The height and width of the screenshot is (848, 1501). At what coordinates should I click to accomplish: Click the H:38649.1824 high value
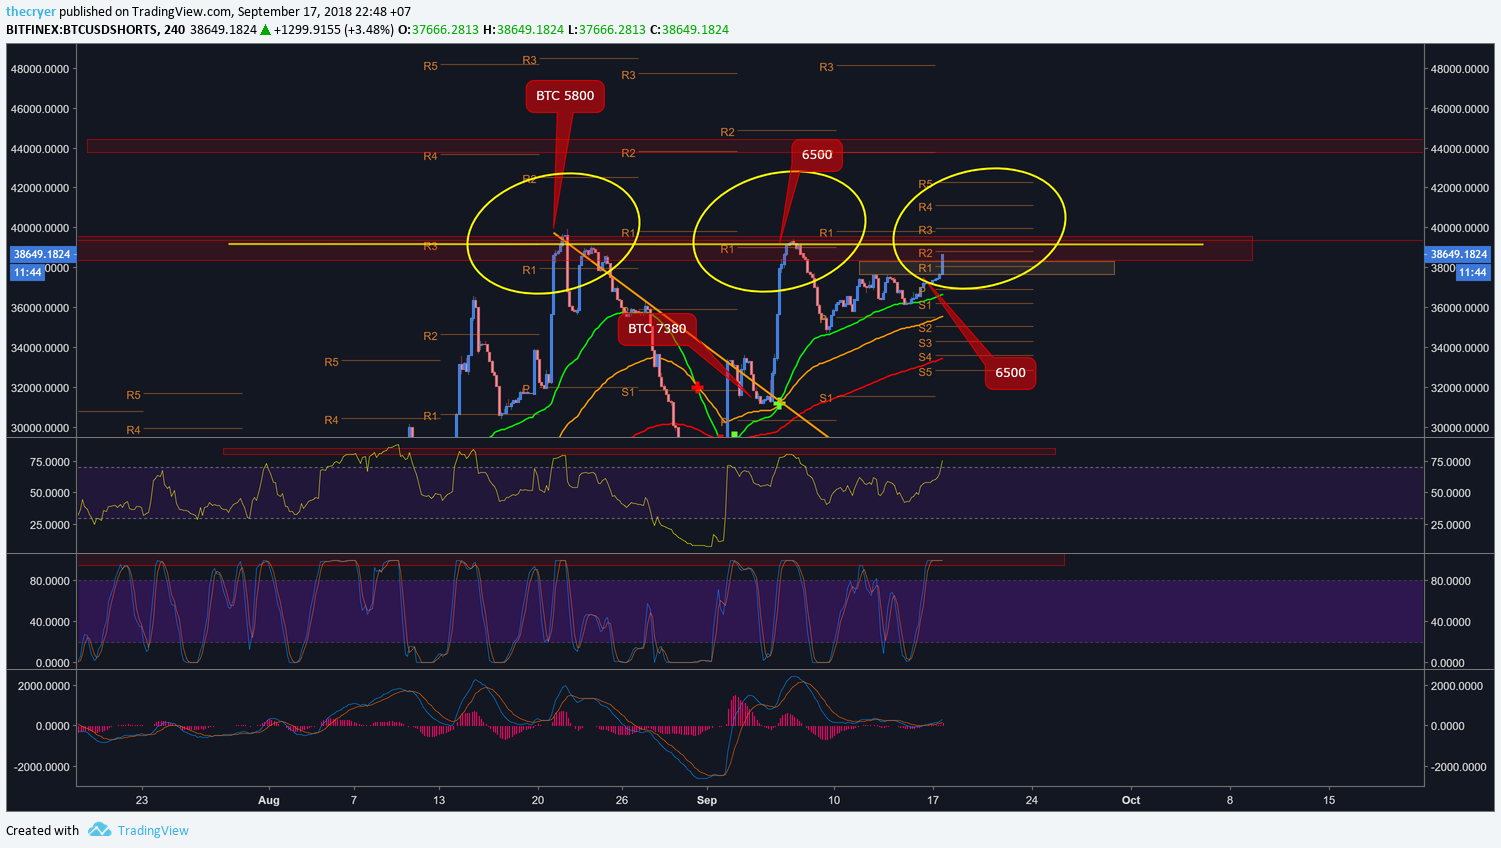point(524,30)
